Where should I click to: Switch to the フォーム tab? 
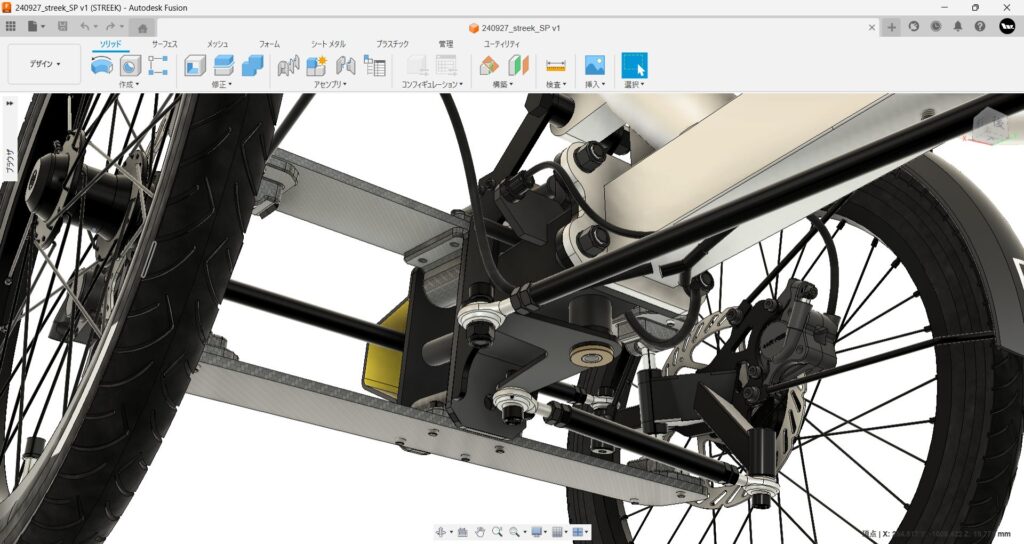(x=269, y=44)
